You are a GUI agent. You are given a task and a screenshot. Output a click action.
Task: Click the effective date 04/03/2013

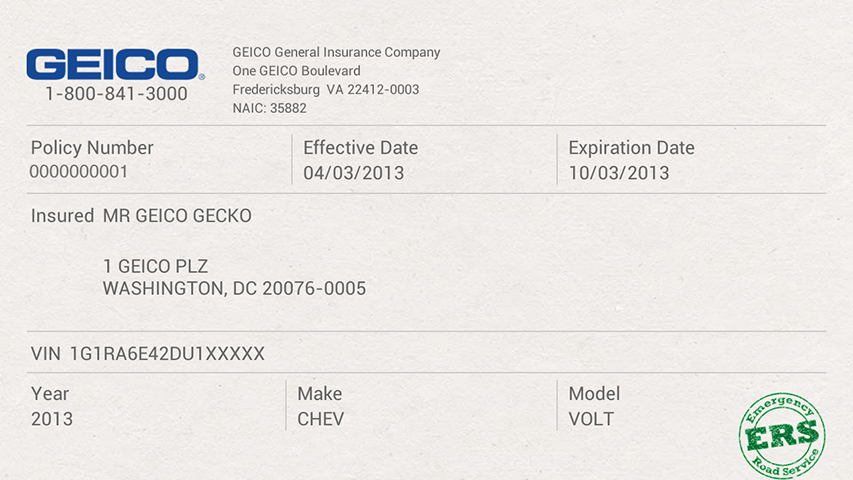[x=354, y=173]
